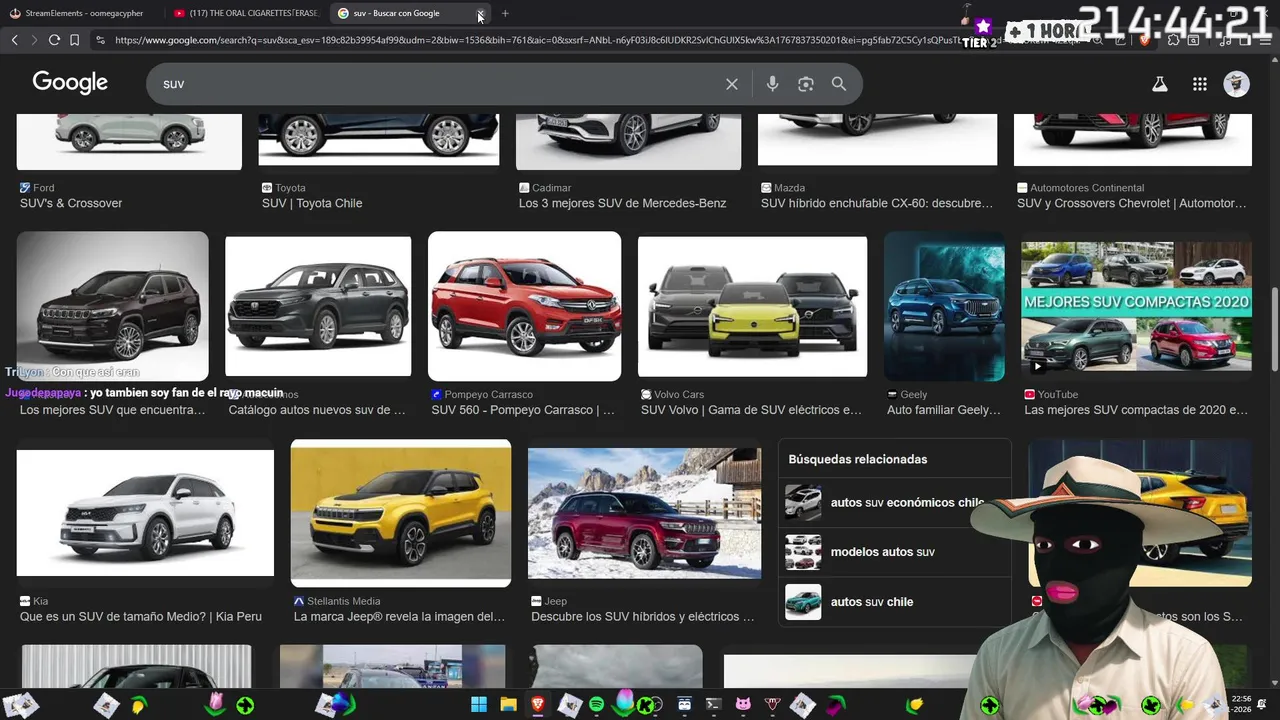1280x720 pixels.
Task: Open Kia Que es un SUV de tamaño Medio link
Action: [x=141, y=617]
